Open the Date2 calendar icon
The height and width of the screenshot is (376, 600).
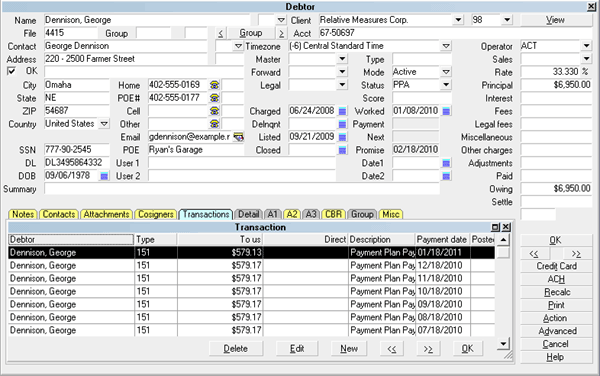point(446,176)
